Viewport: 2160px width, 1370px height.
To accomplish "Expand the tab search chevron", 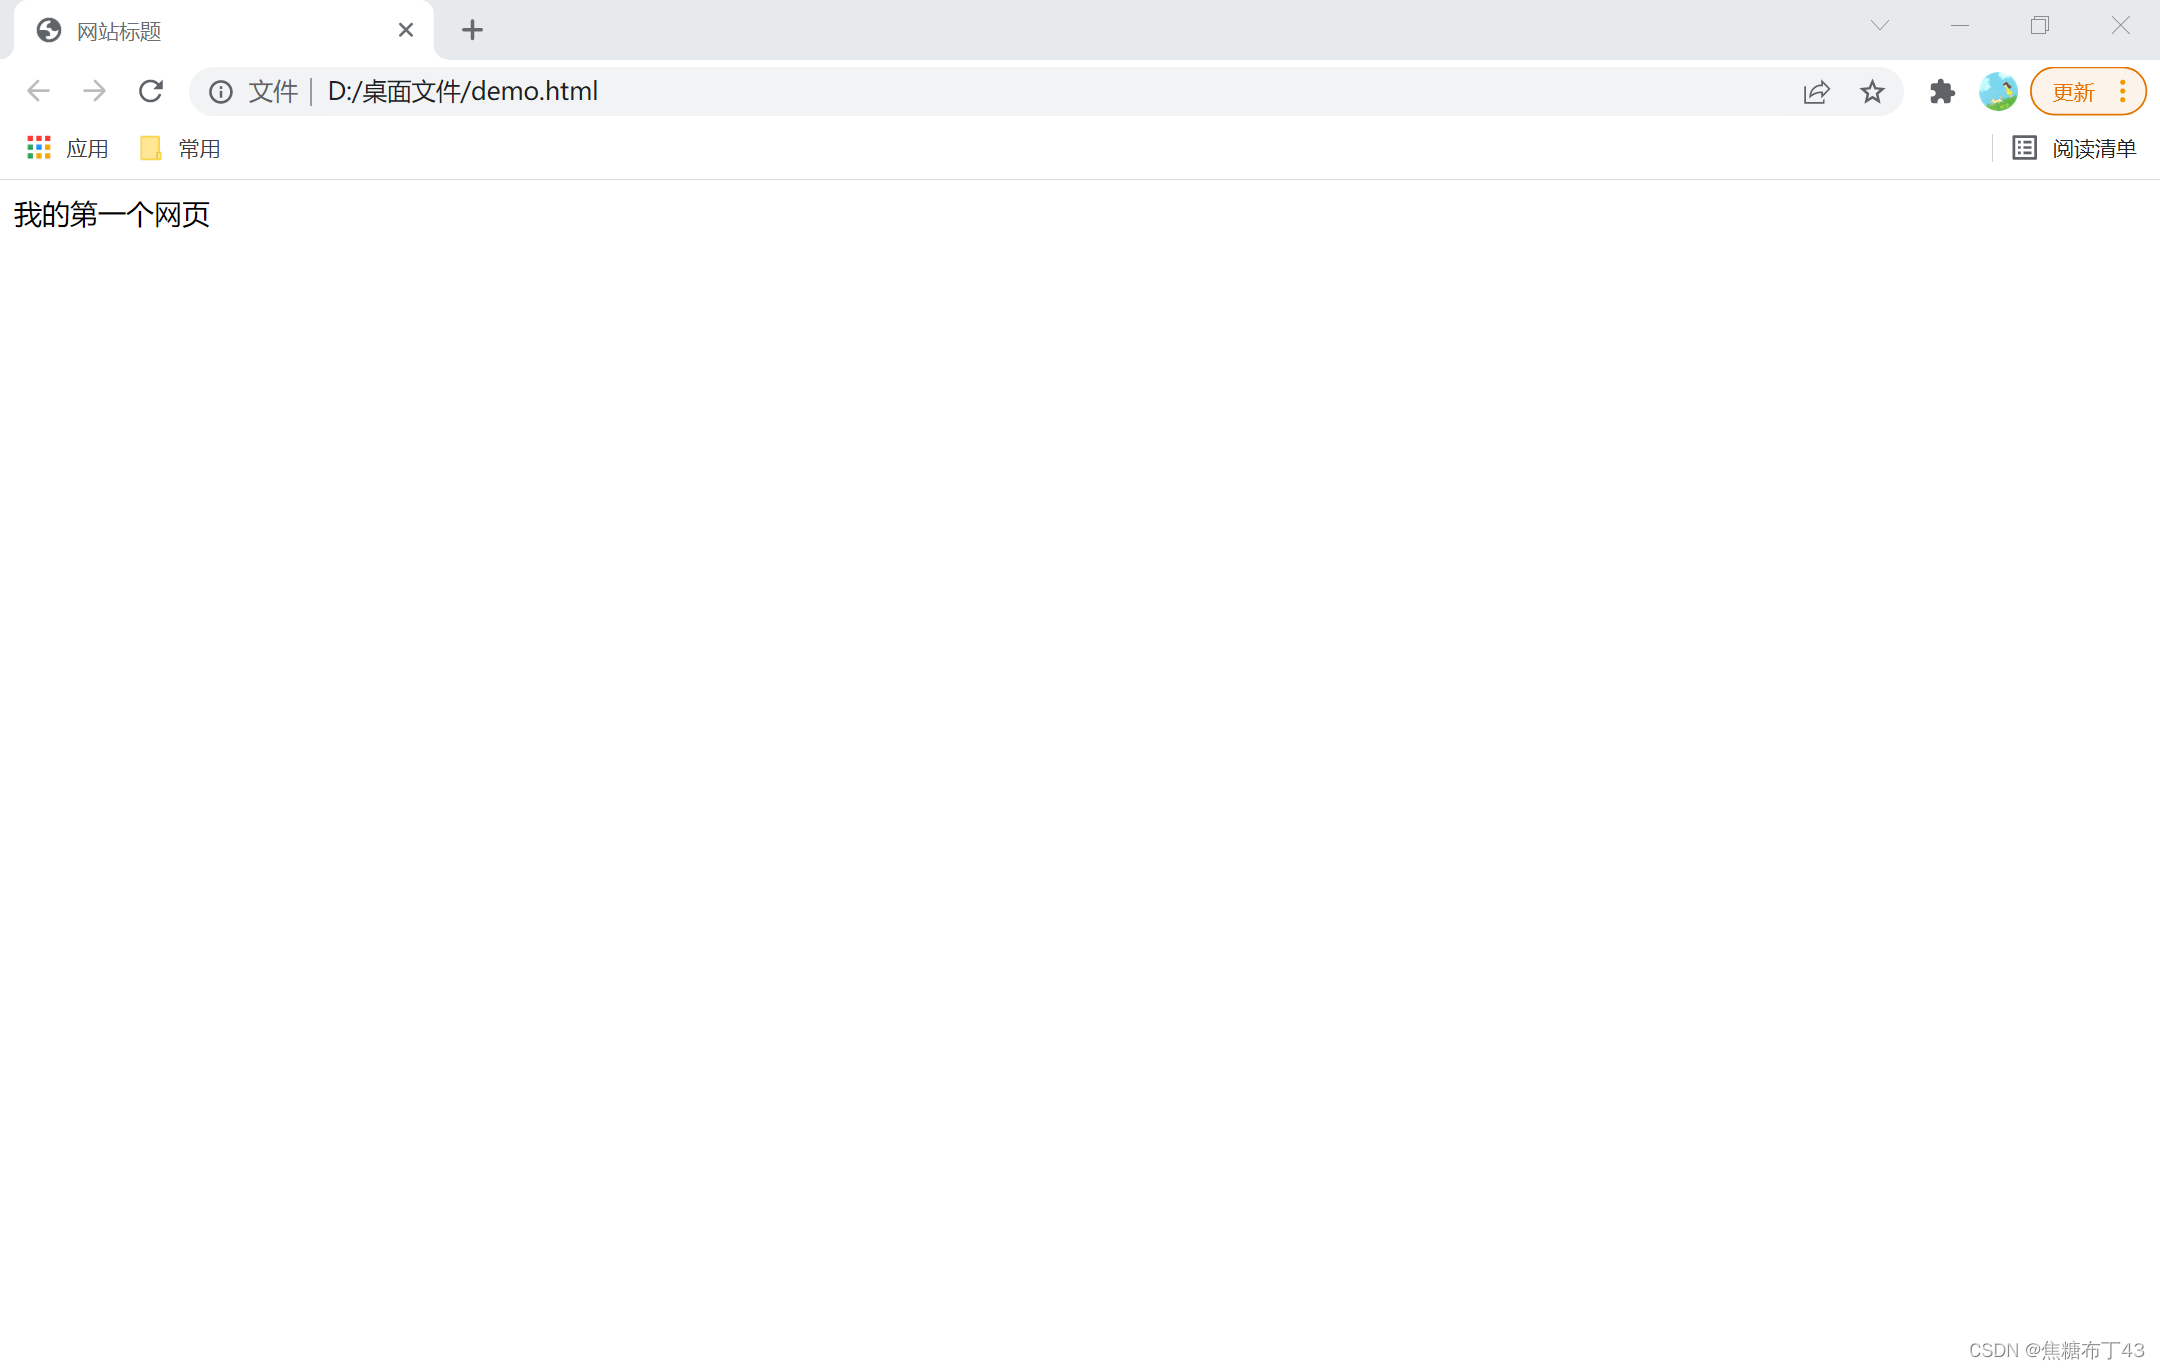I will (1879, 26).
